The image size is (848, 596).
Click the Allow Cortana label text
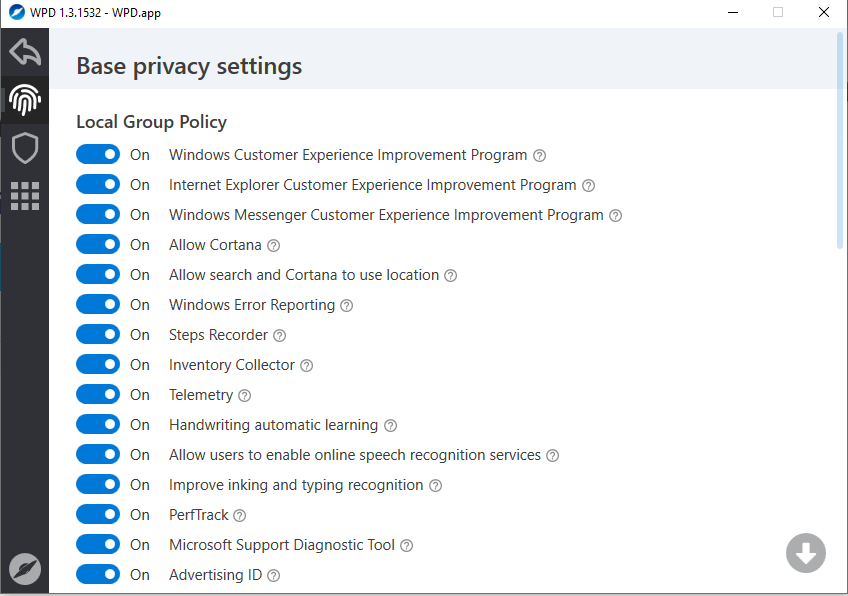click(215, 244)
